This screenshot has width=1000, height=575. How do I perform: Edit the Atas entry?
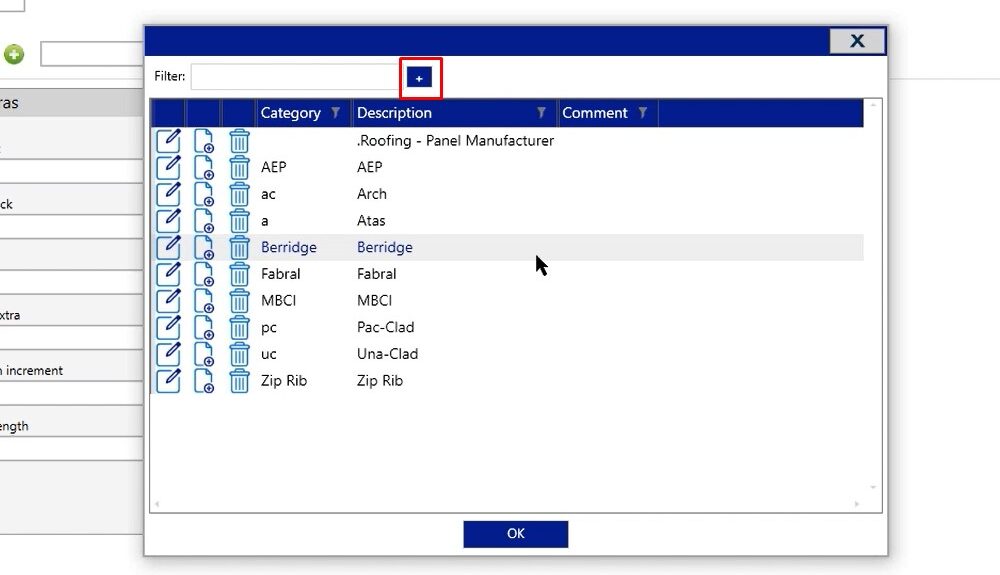tap(168, 221)
